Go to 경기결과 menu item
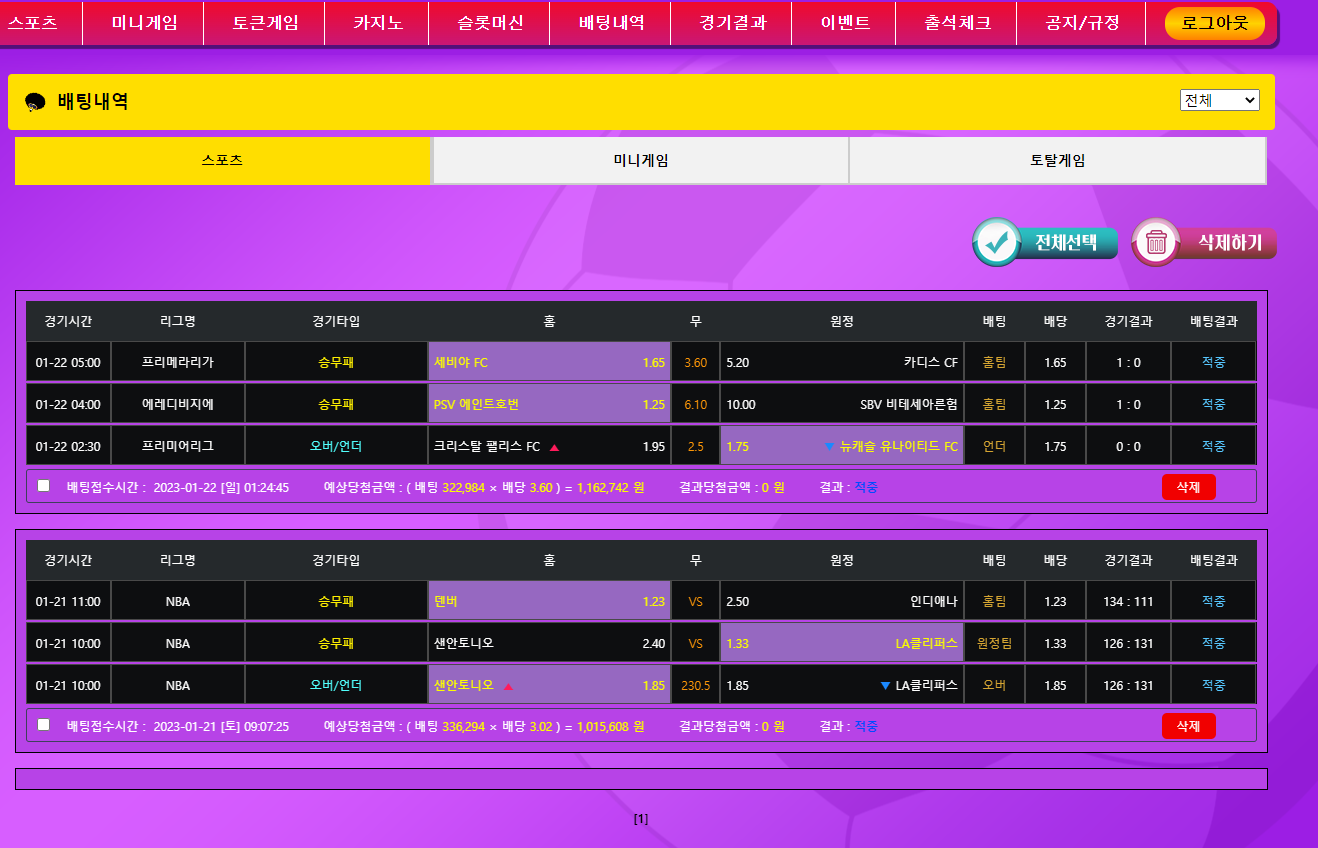The width and height of the screenshot is (1318, 848). pyautogui.click(x=732, y=23)
